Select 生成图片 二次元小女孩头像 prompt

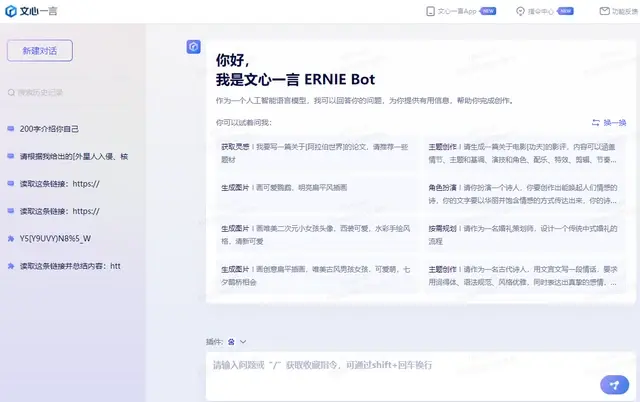click(318, 235)
